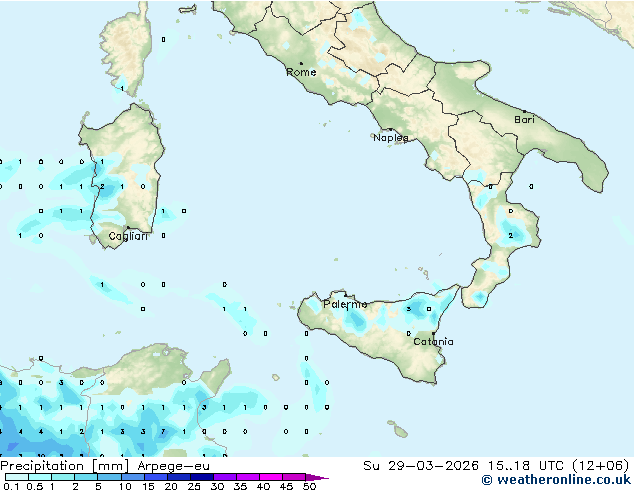Click the Palermo city label

[x=345, y=304]
